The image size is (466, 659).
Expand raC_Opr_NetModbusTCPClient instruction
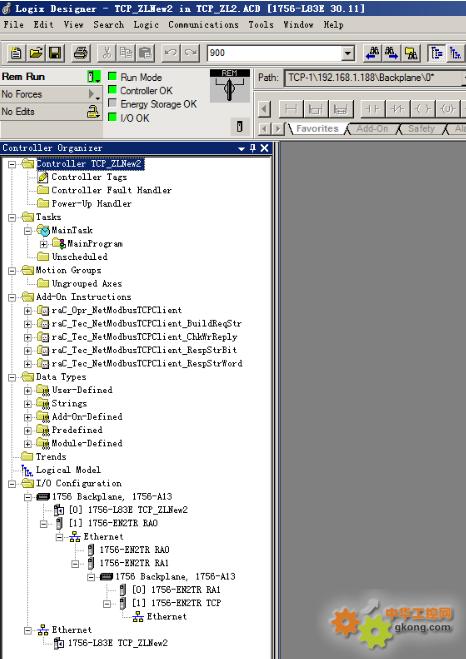(x=28, y=311)
